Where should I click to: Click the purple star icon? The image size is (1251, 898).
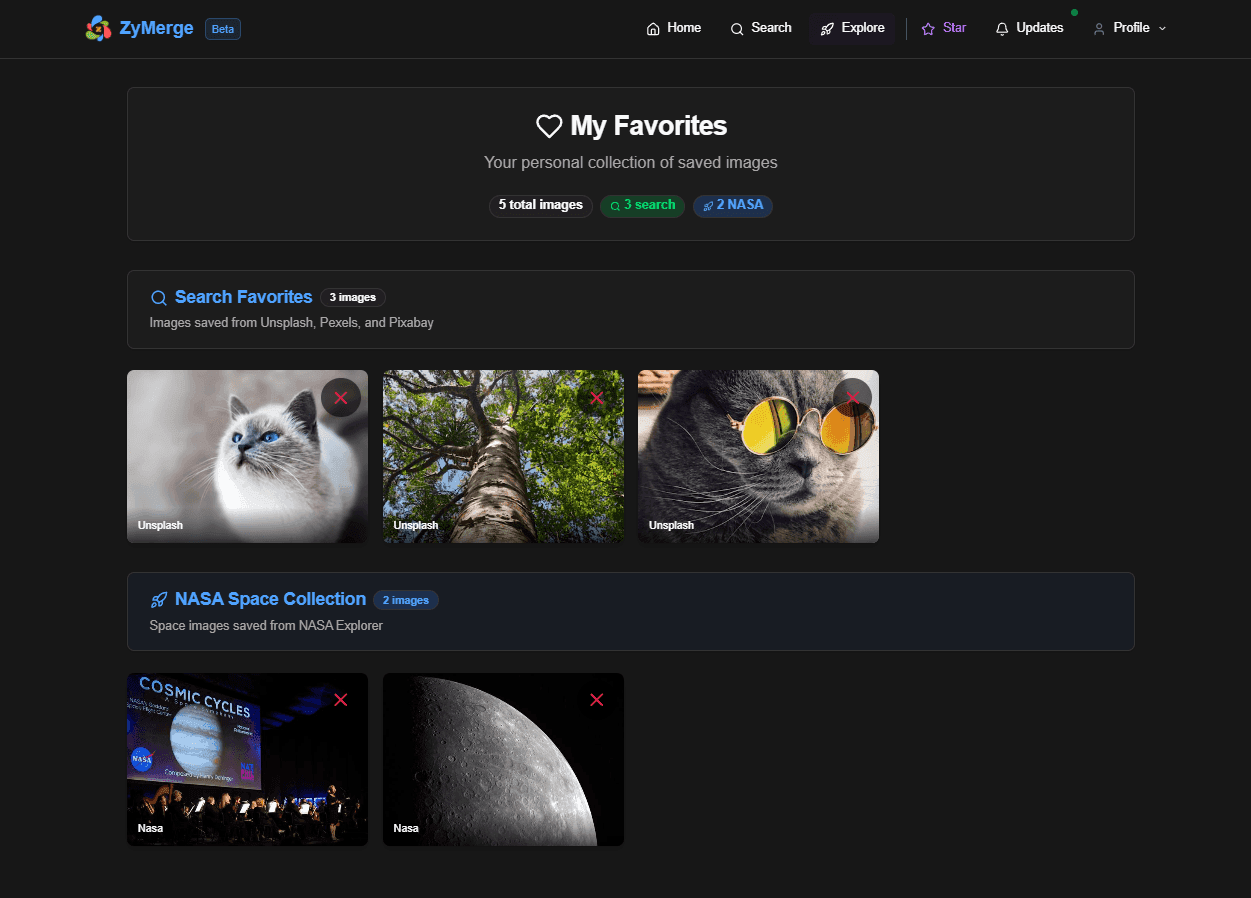(928, 29)
